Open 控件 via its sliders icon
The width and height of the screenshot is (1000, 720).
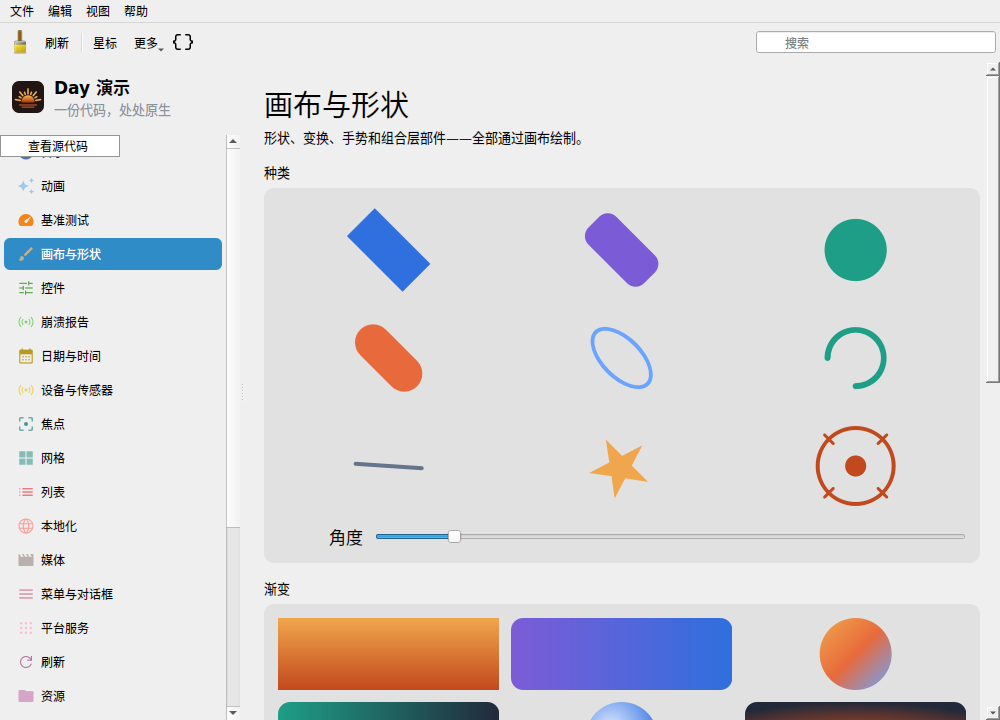26,288
